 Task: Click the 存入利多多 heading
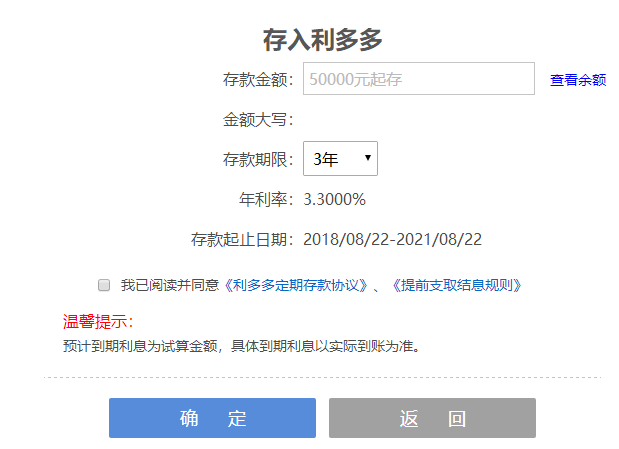coord(323,39)
